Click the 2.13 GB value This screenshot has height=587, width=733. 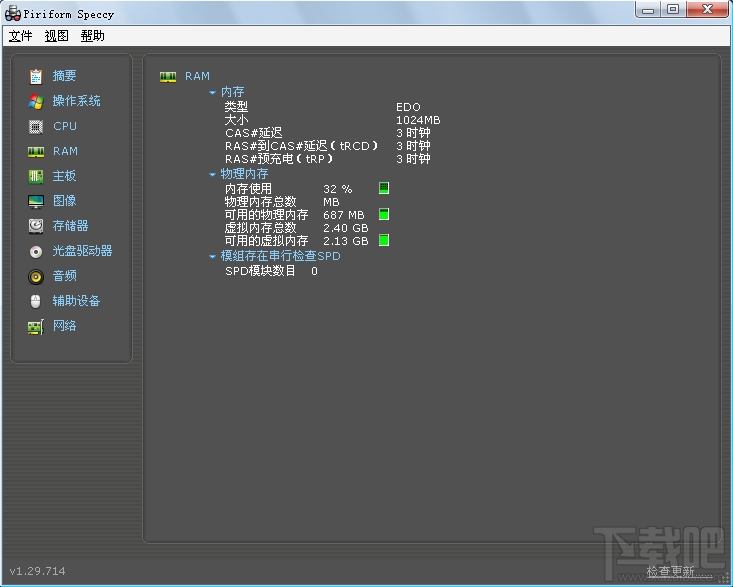(346, 241)
